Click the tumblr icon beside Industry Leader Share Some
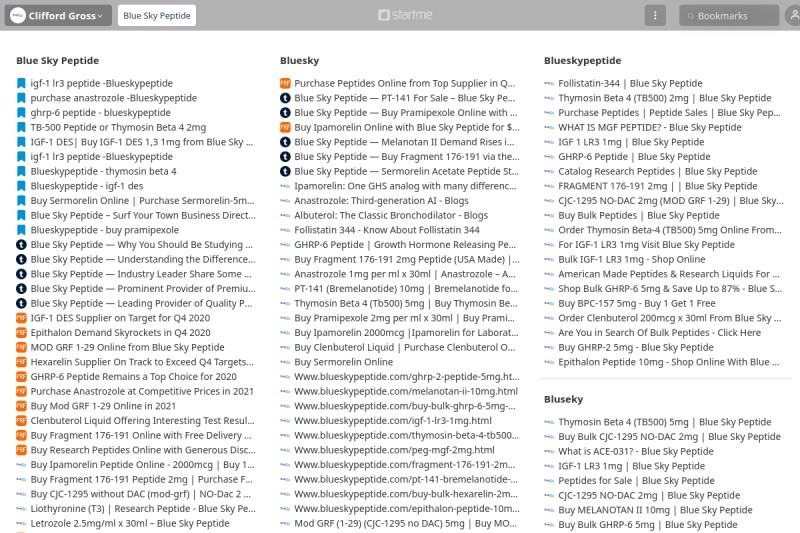 (21, 274)
